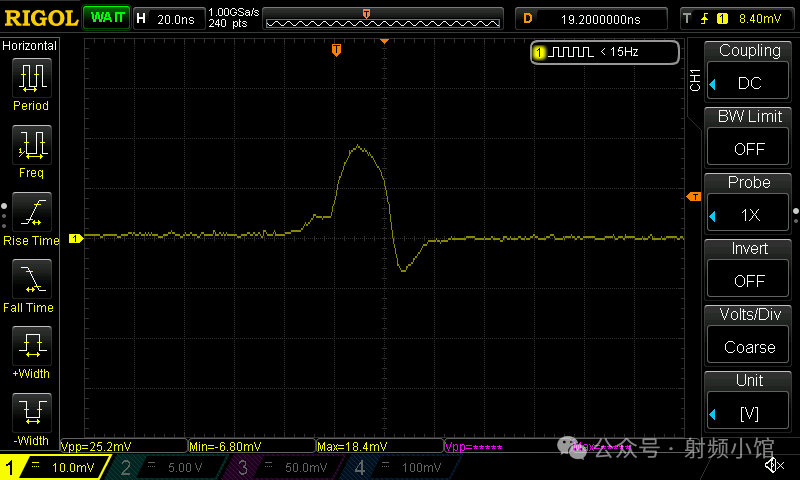This screenshot has width=800, height=480.
Task: Select the -Width measurement icon
Action: coord(31,414)
